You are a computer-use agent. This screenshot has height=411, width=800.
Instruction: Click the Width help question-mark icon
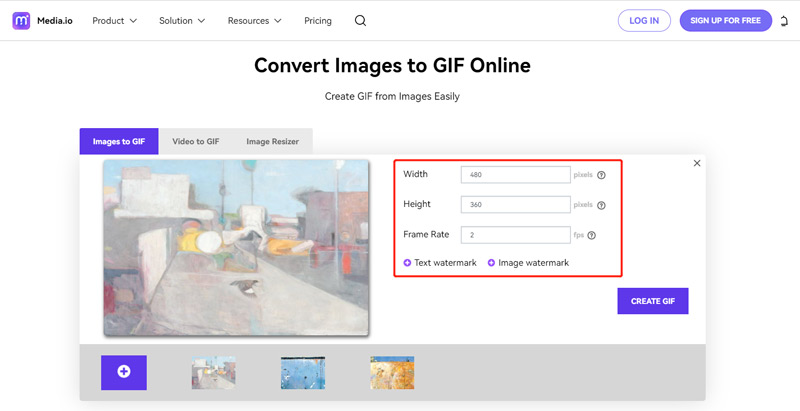[x=602, y=175]
